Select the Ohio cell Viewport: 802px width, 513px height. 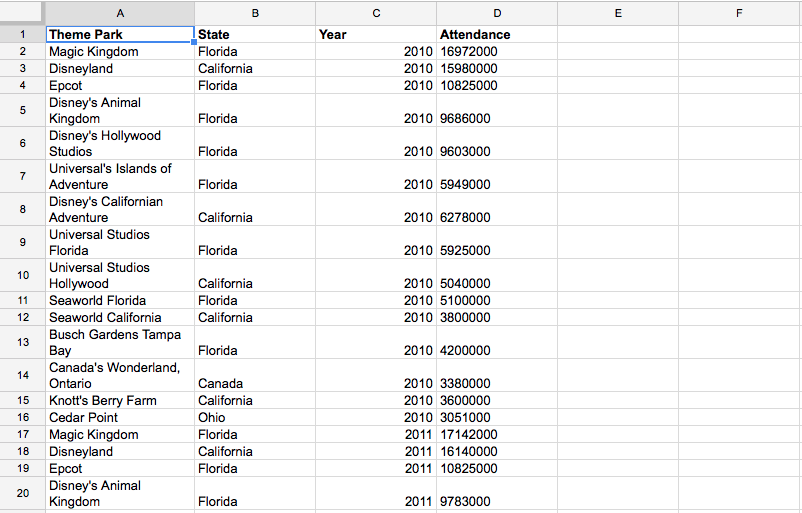(x=255, y=417)
